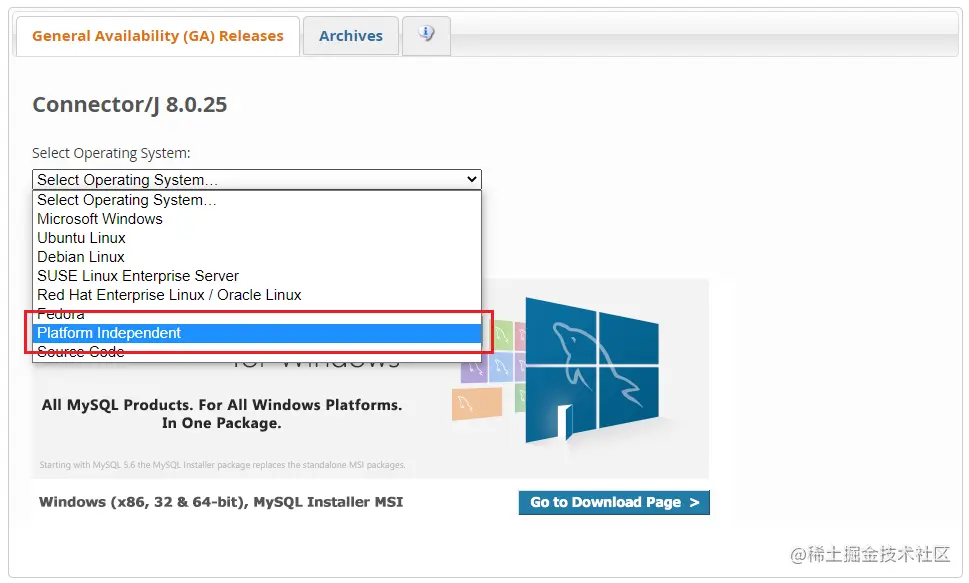The image size is (969, 583).
Task: Click the Go to Download Page button
Action: click(x=614, y=502)
